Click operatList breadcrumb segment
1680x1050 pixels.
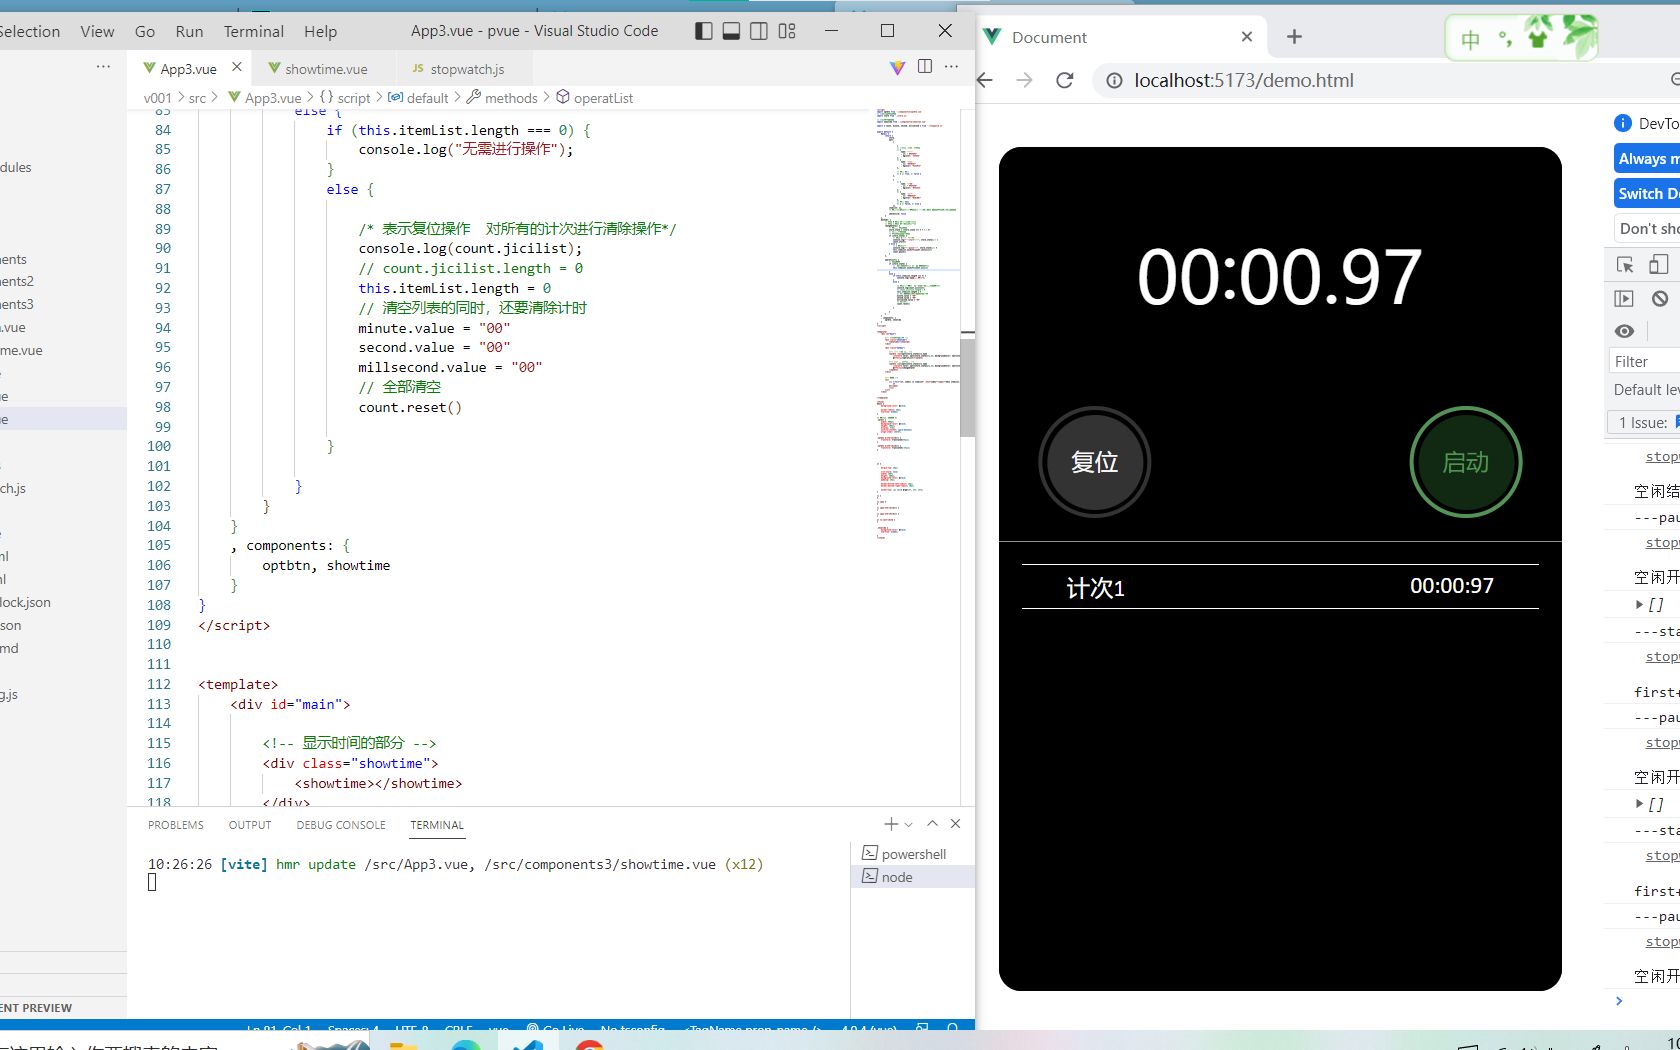click(x=595, y=98)
